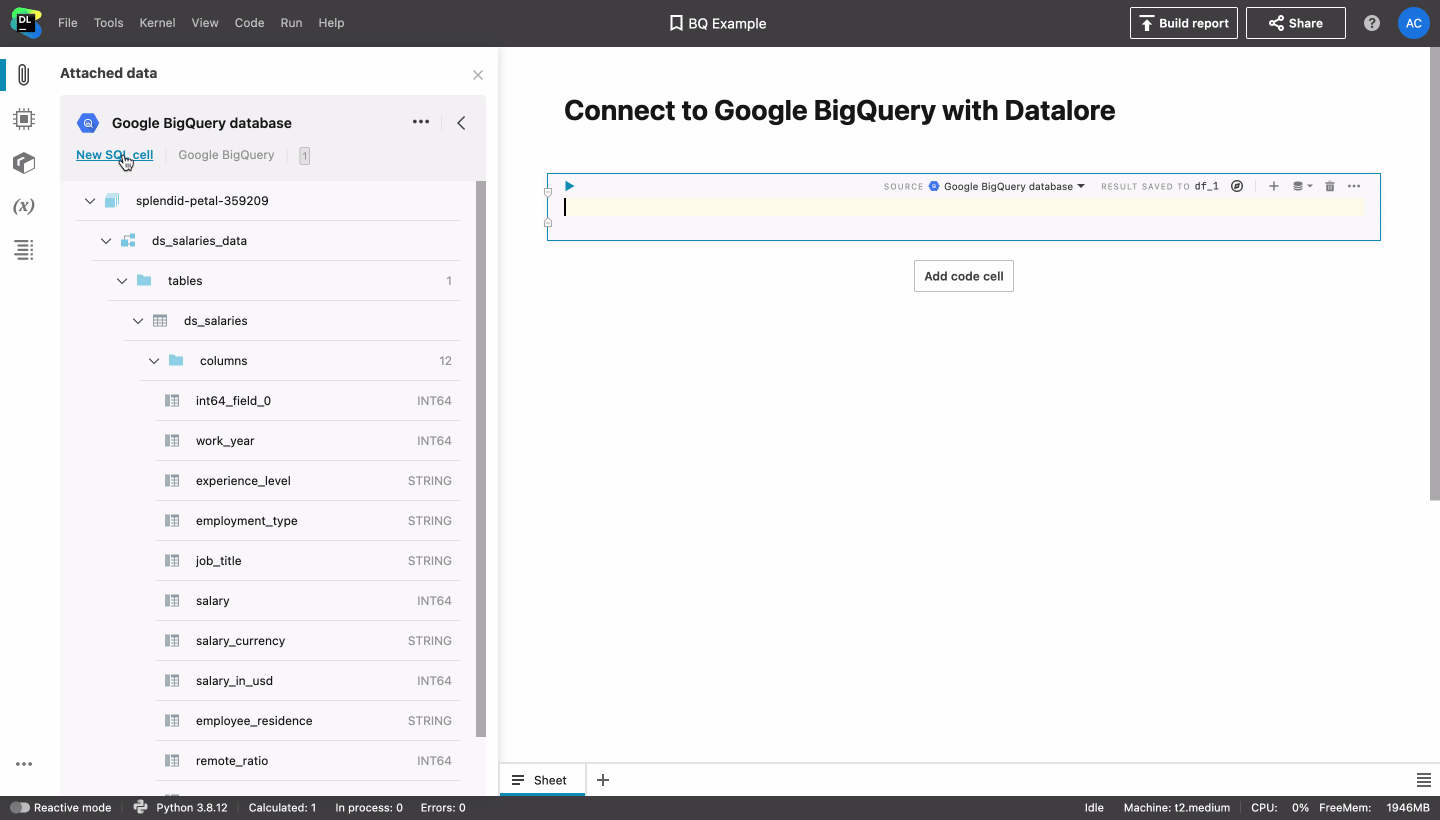Click the Build report button
Viewport: 1440px width, 820px height.
[1183, 23]
